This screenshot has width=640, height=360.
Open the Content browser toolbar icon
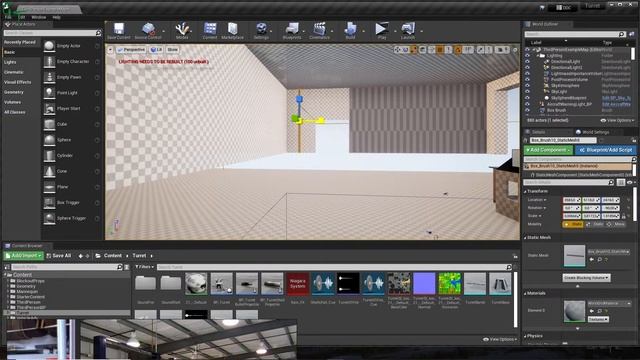(210, 31)
